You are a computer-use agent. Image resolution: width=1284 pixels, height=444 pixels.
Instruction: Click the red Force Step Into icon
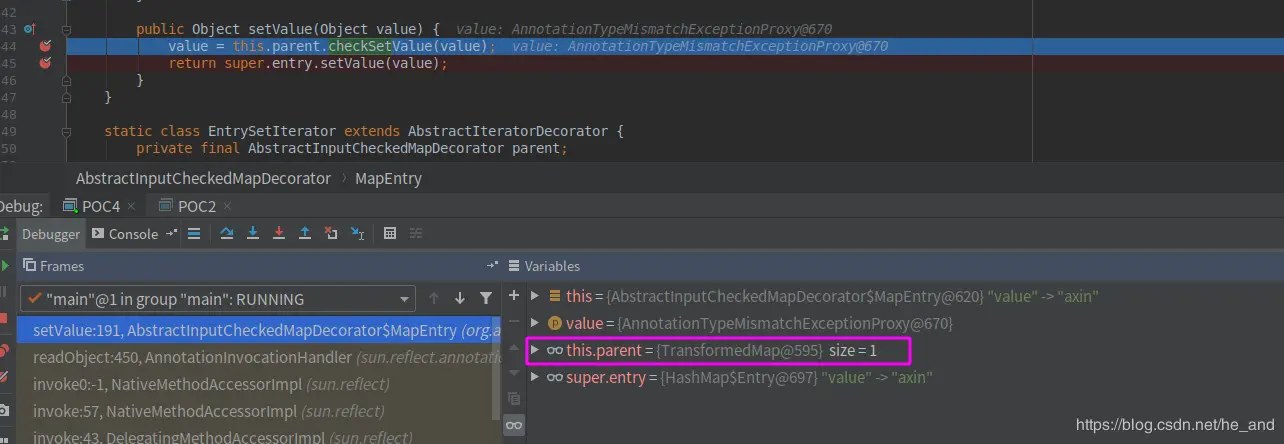tap(279, 233)
